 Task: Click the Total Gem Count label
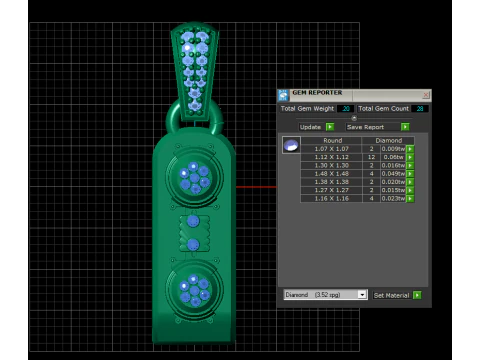(383, 109)
